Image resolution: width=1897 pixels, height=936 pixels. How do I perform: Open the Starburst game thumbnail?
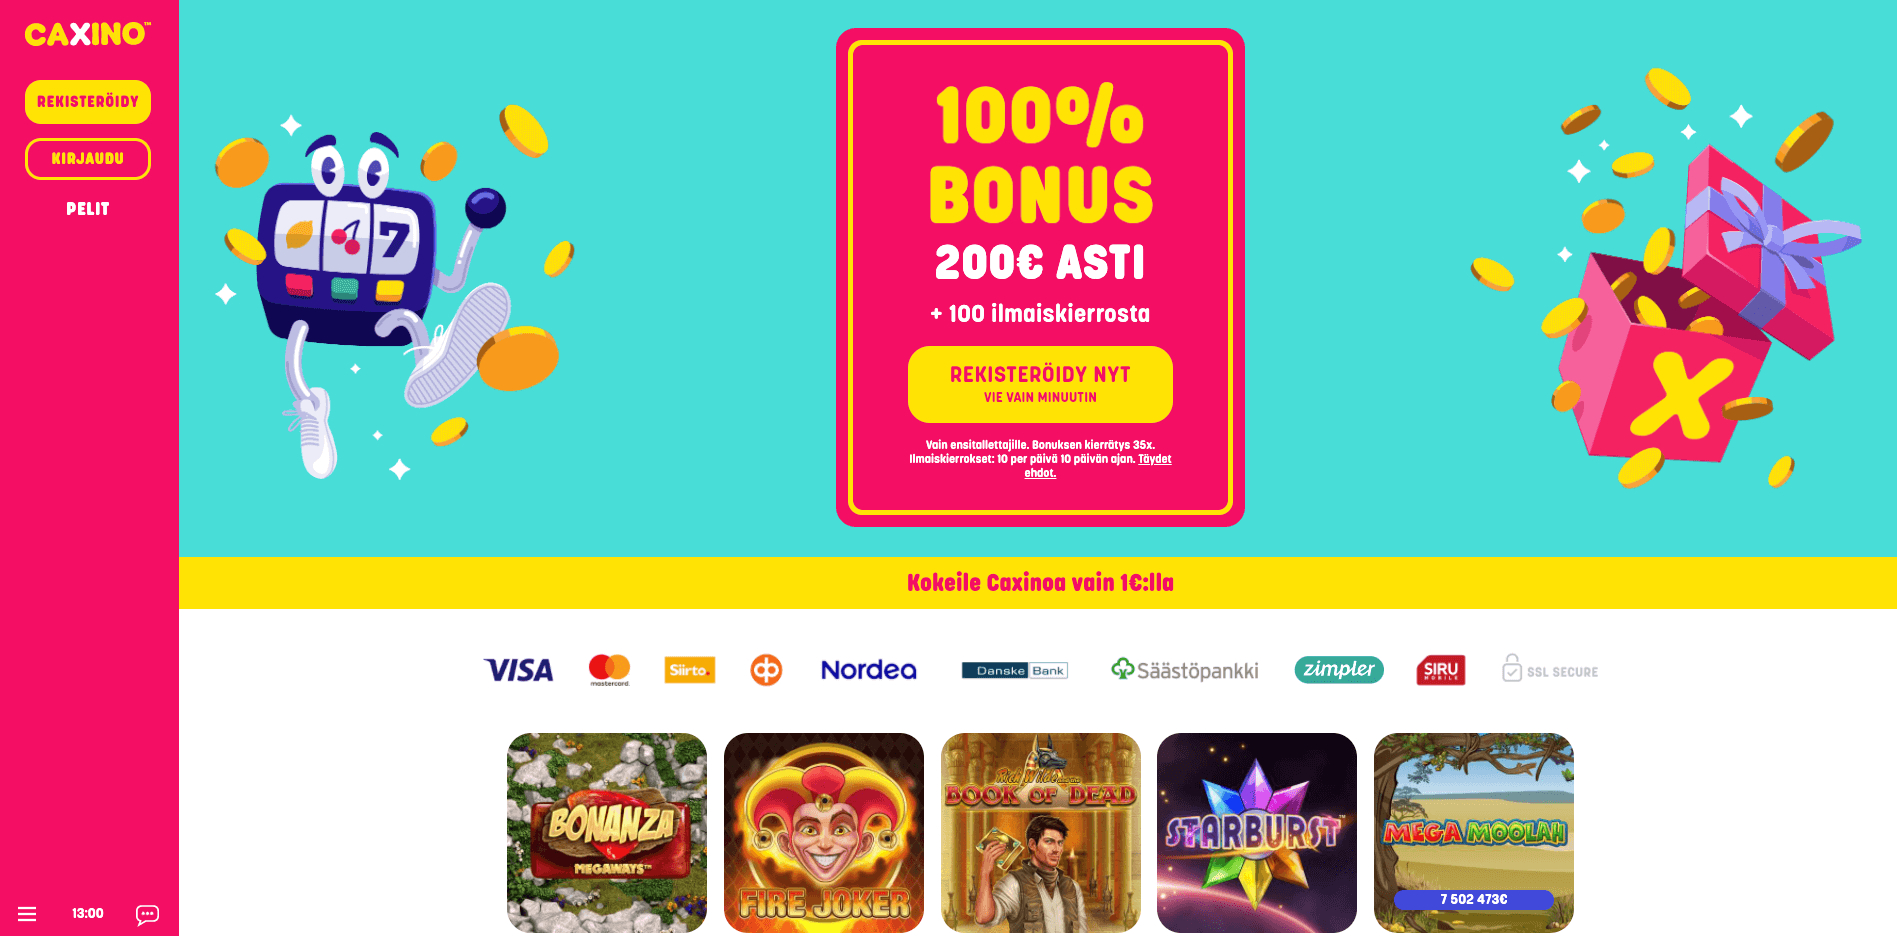pos(1257,833)
